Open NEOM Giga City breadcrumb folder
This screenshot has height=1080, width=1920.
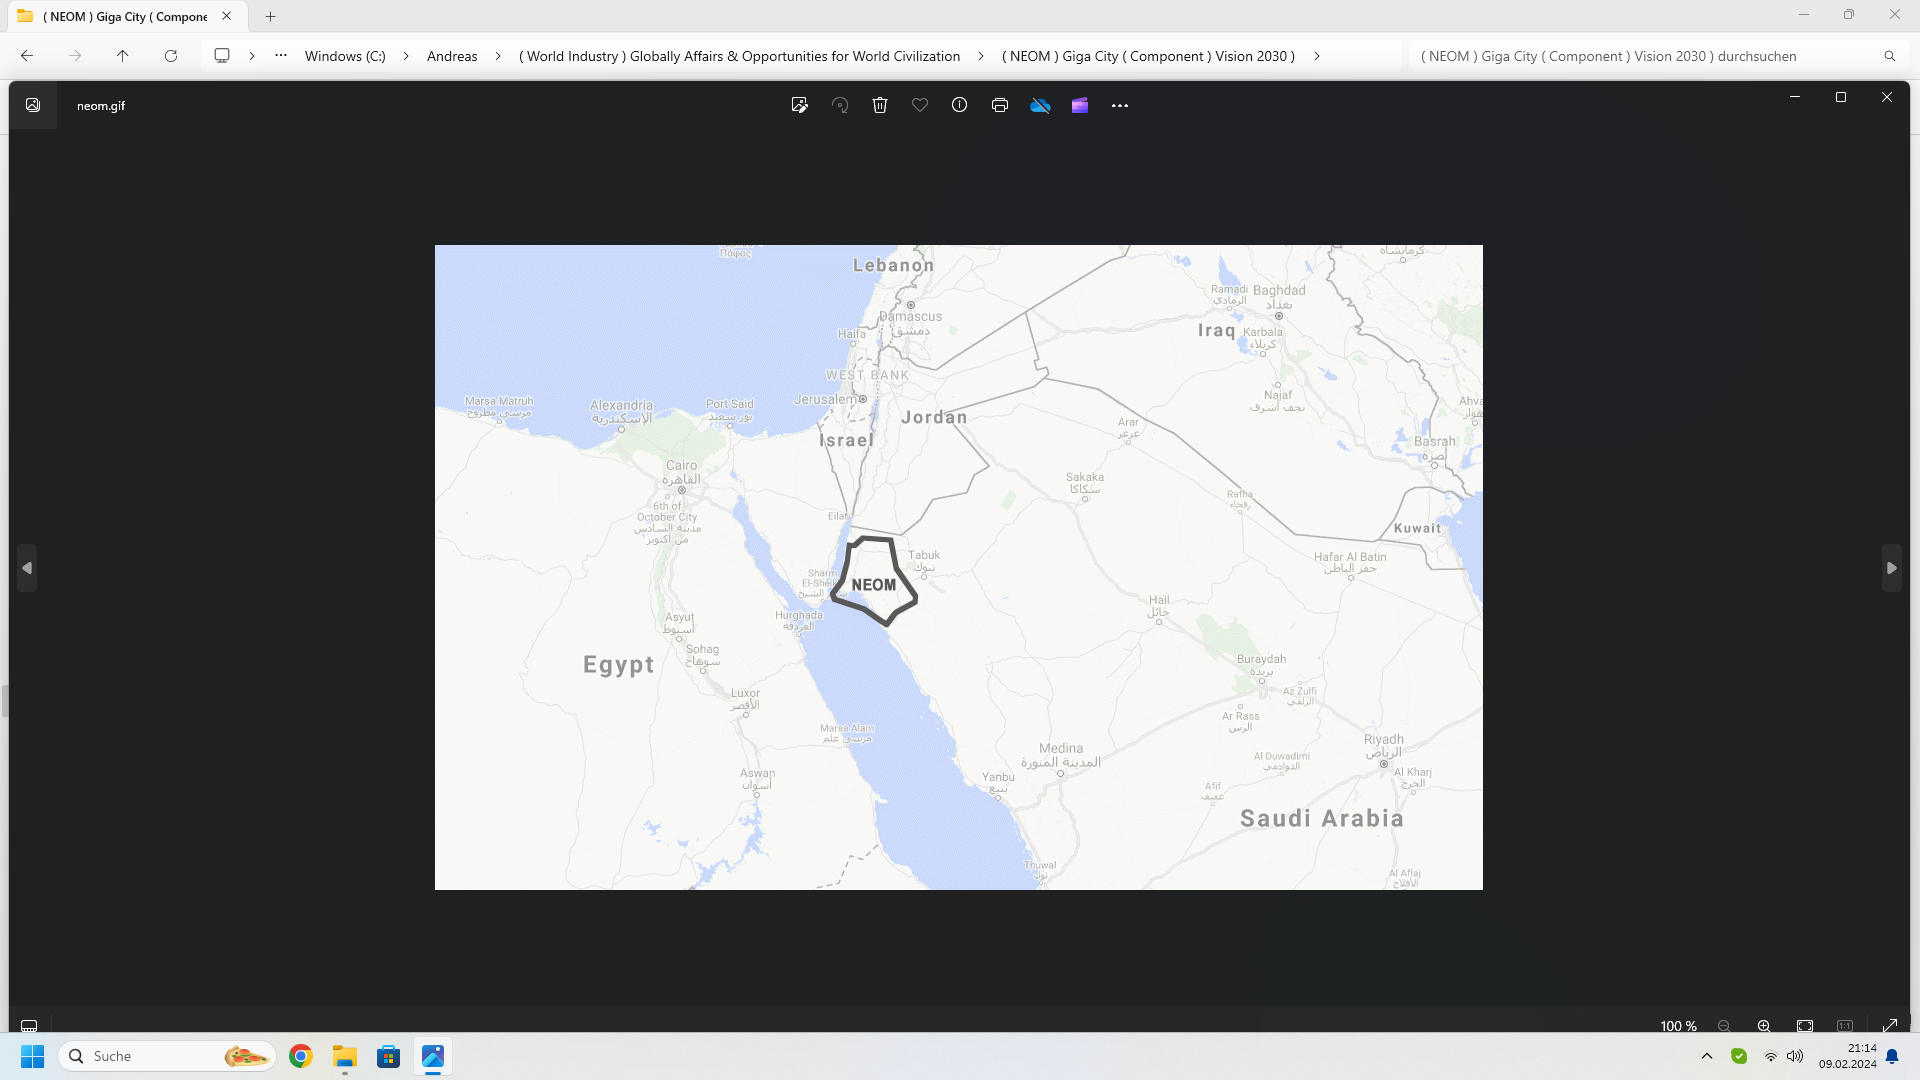[1148, 56]
